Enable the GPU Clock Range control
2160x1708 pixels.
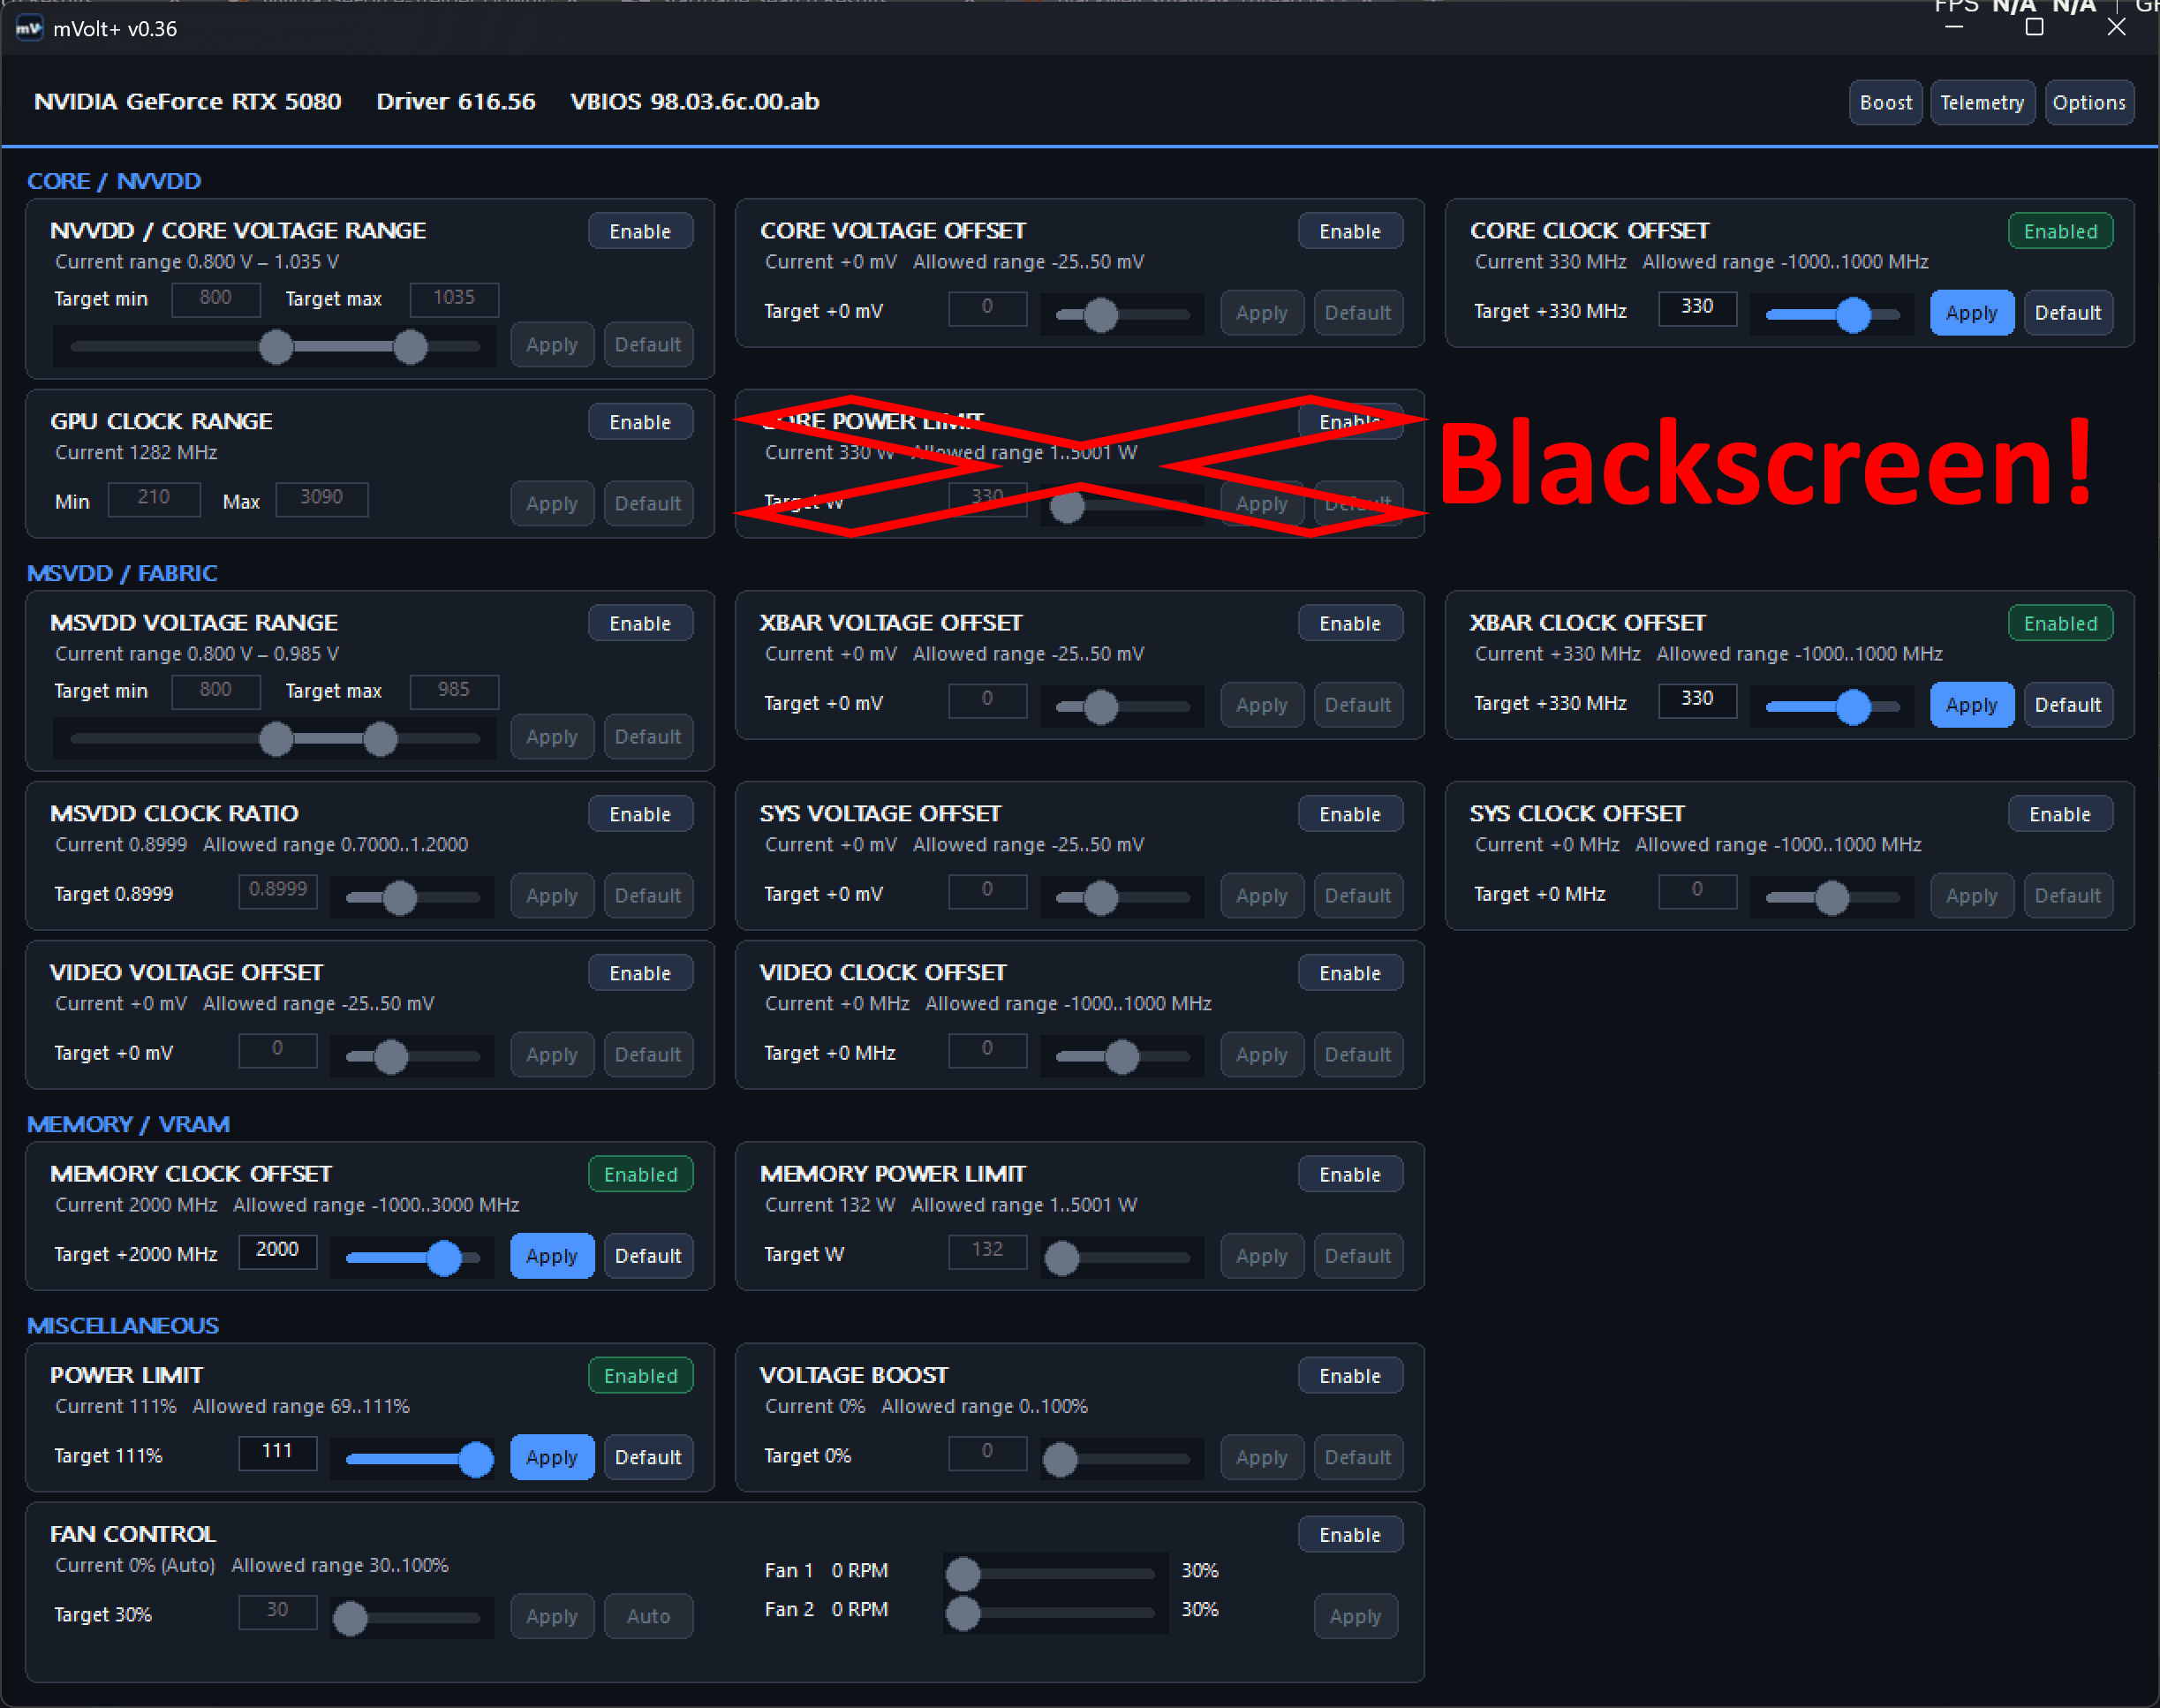click(640, 422)
